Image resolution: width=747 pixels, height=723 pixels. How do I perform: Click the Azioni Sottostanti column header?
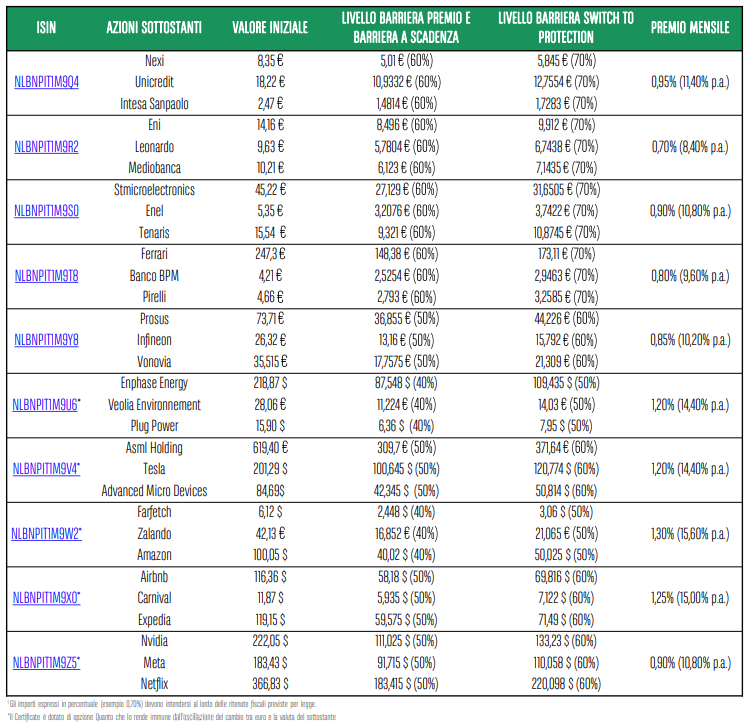click(154, 28)
